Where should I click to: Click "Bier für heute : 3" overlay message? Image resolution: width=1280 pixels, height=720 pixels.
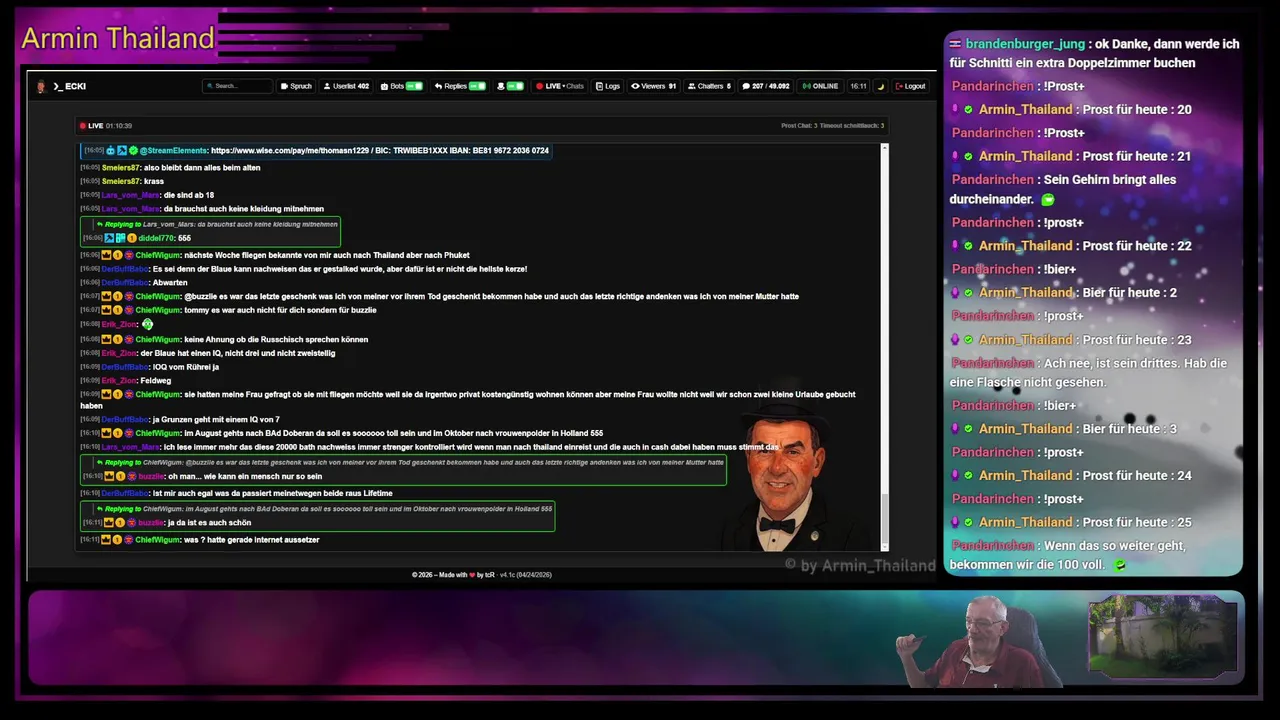1129,429
